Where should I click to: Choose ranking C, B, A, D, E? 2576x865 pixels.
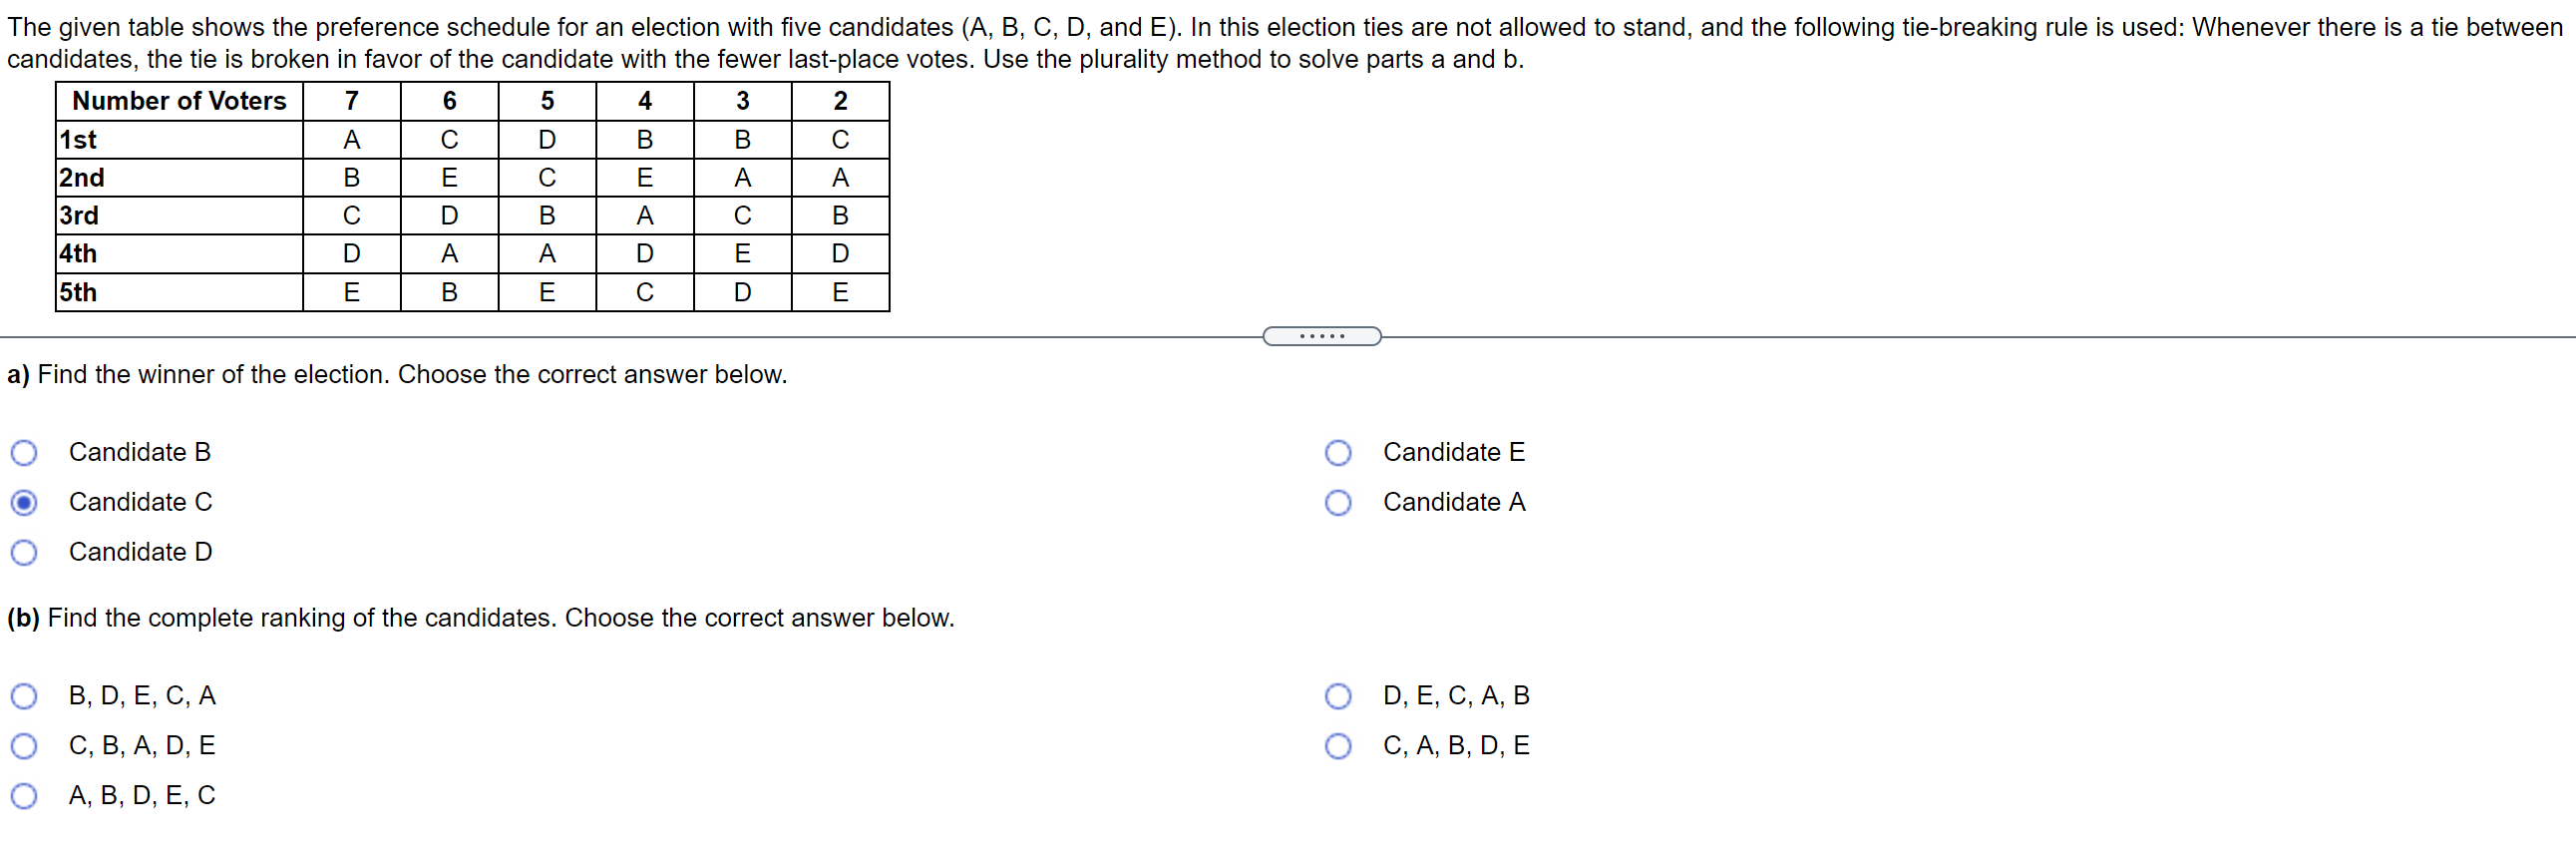tap(24, 745)
